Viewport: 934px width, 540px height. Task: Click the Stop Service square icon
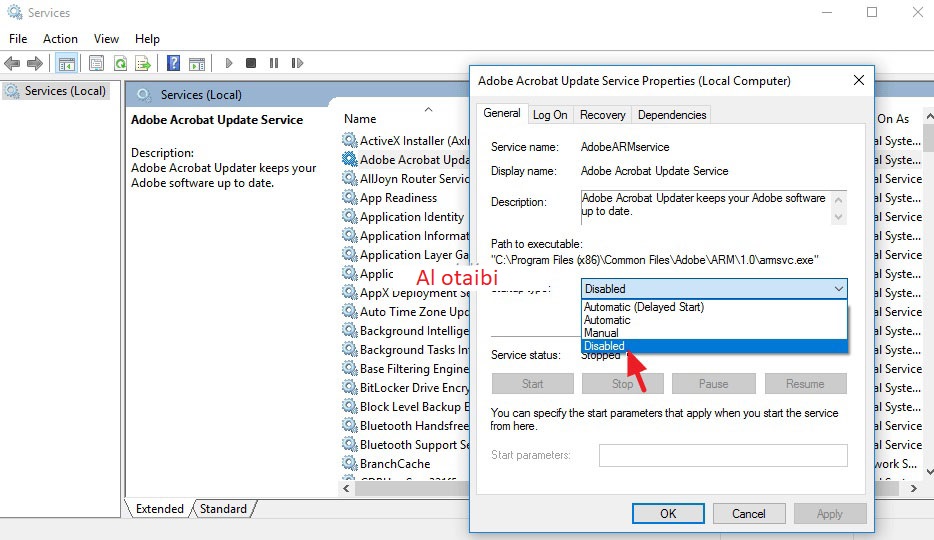click(251, 63)
